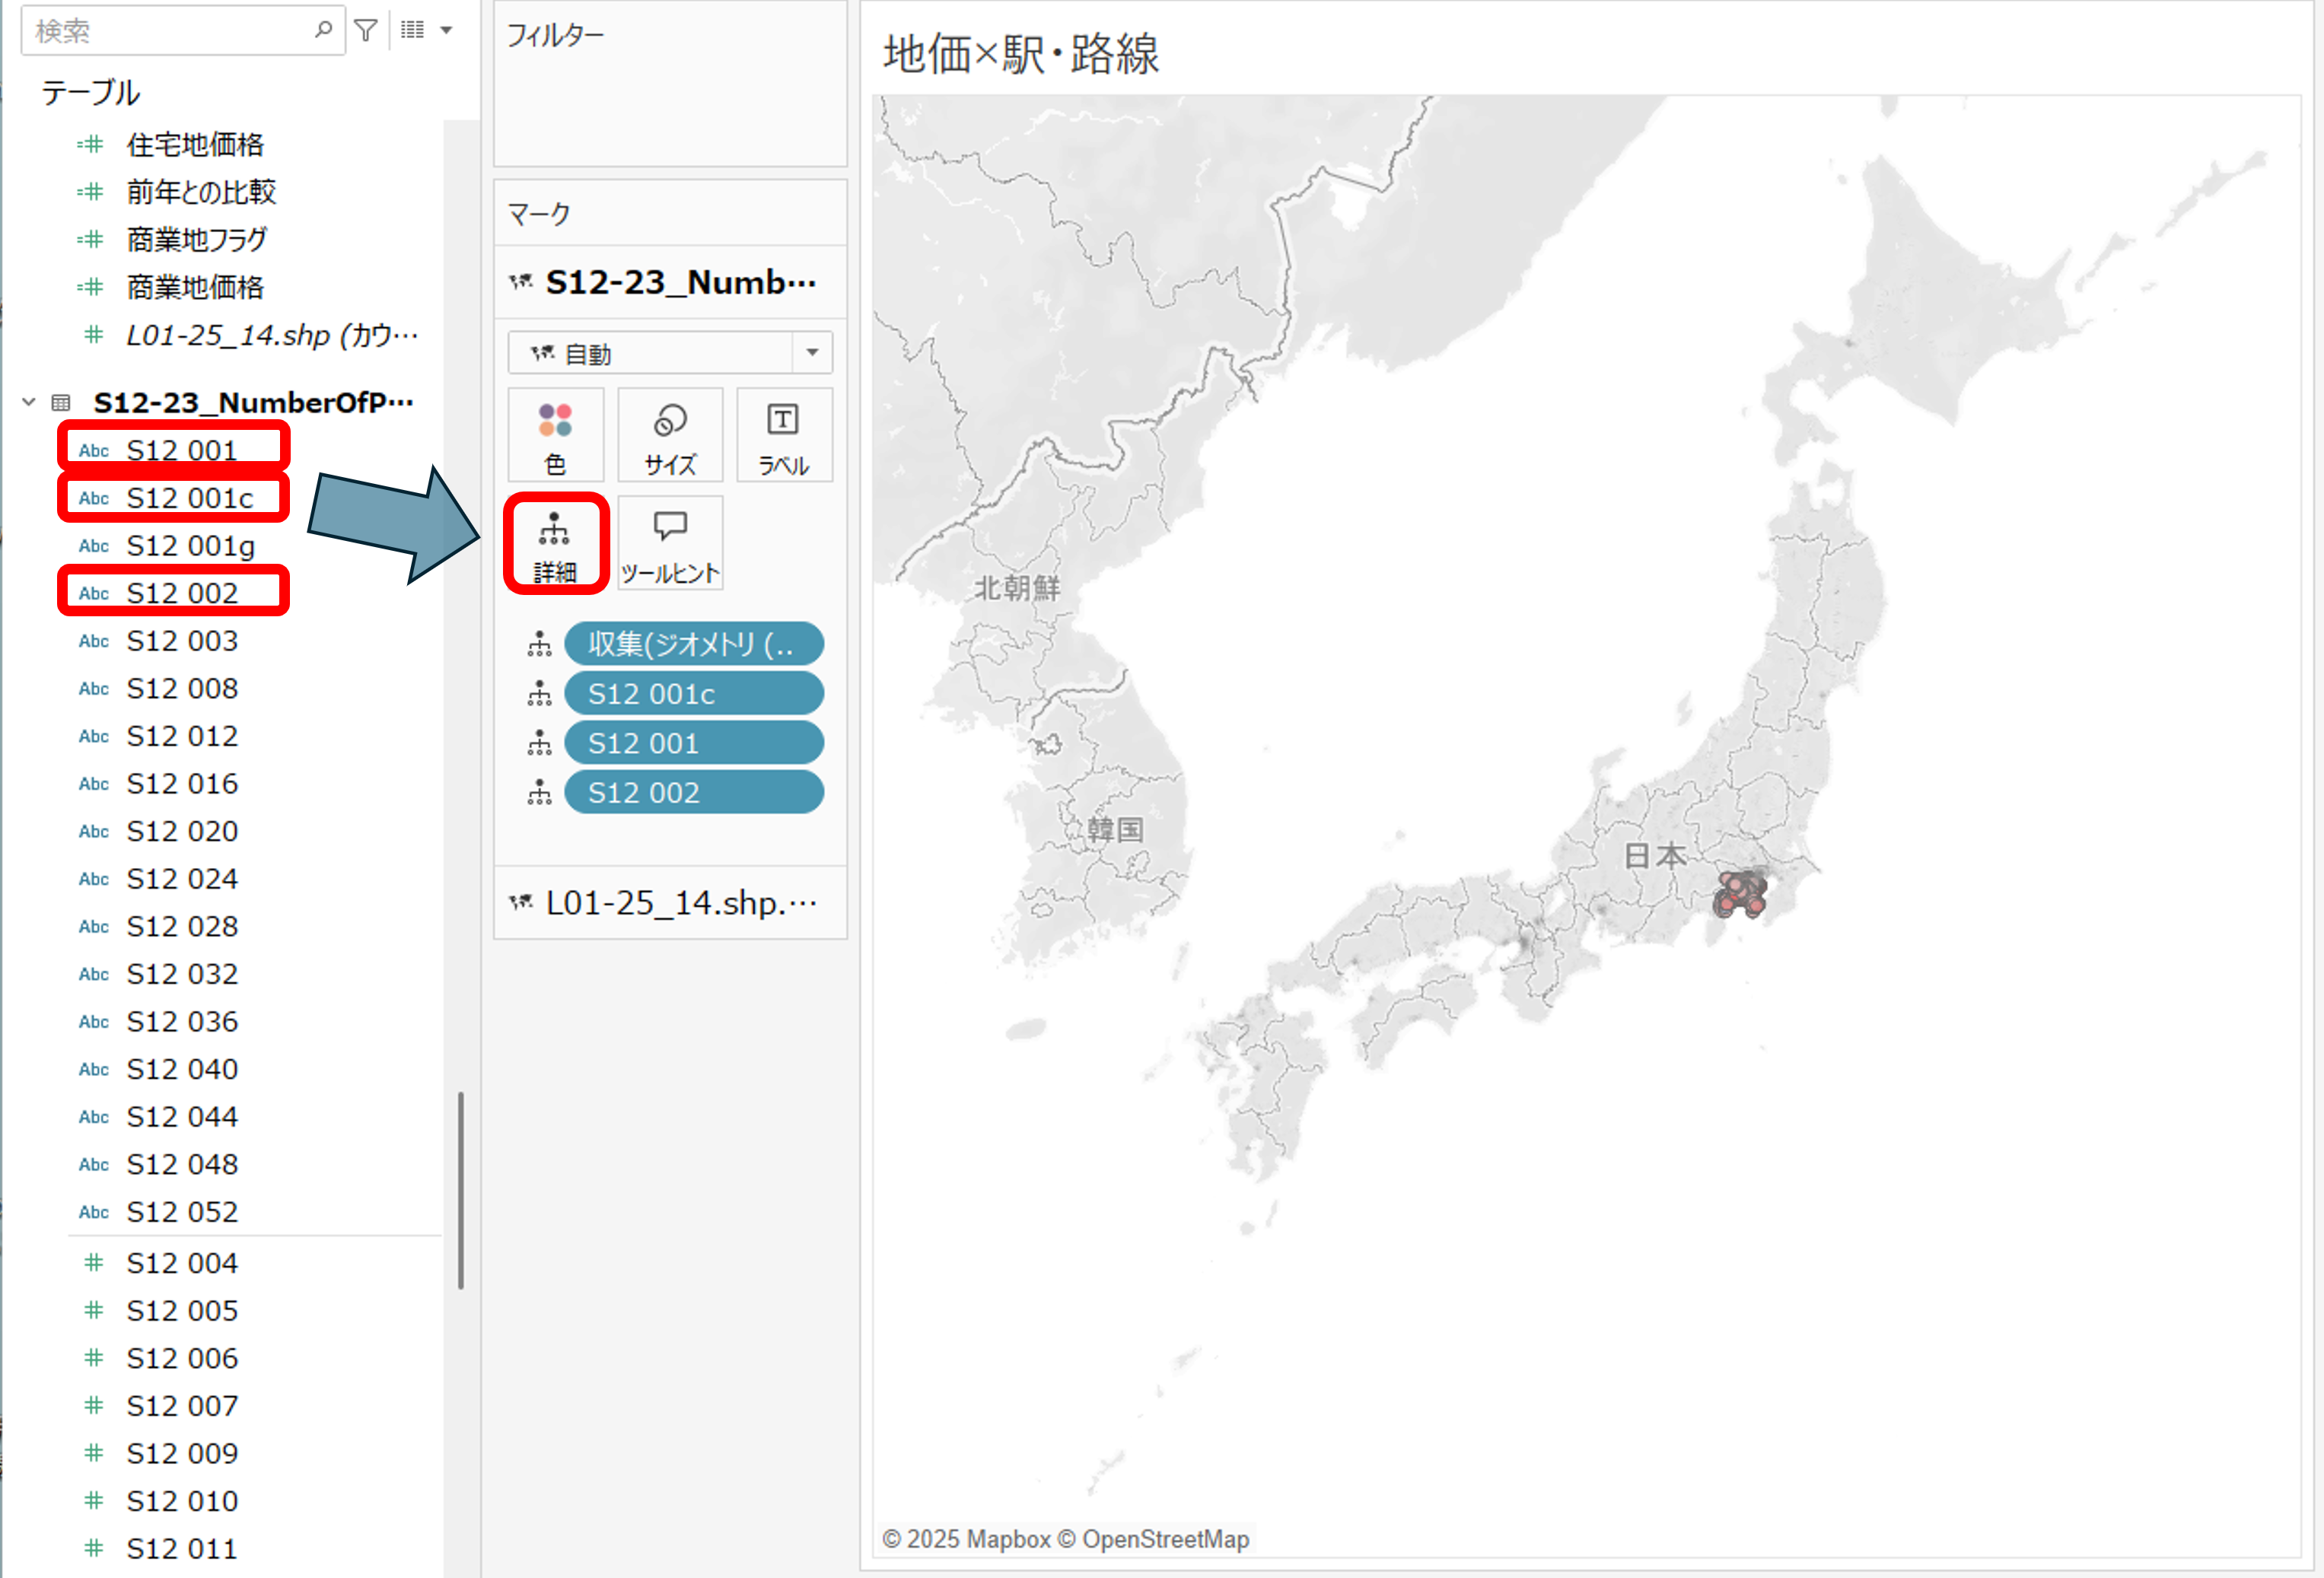Open the field filter funnel icon
Image resolution: width=2324 pixels, height=1578 pixels.
coord(366,31)
